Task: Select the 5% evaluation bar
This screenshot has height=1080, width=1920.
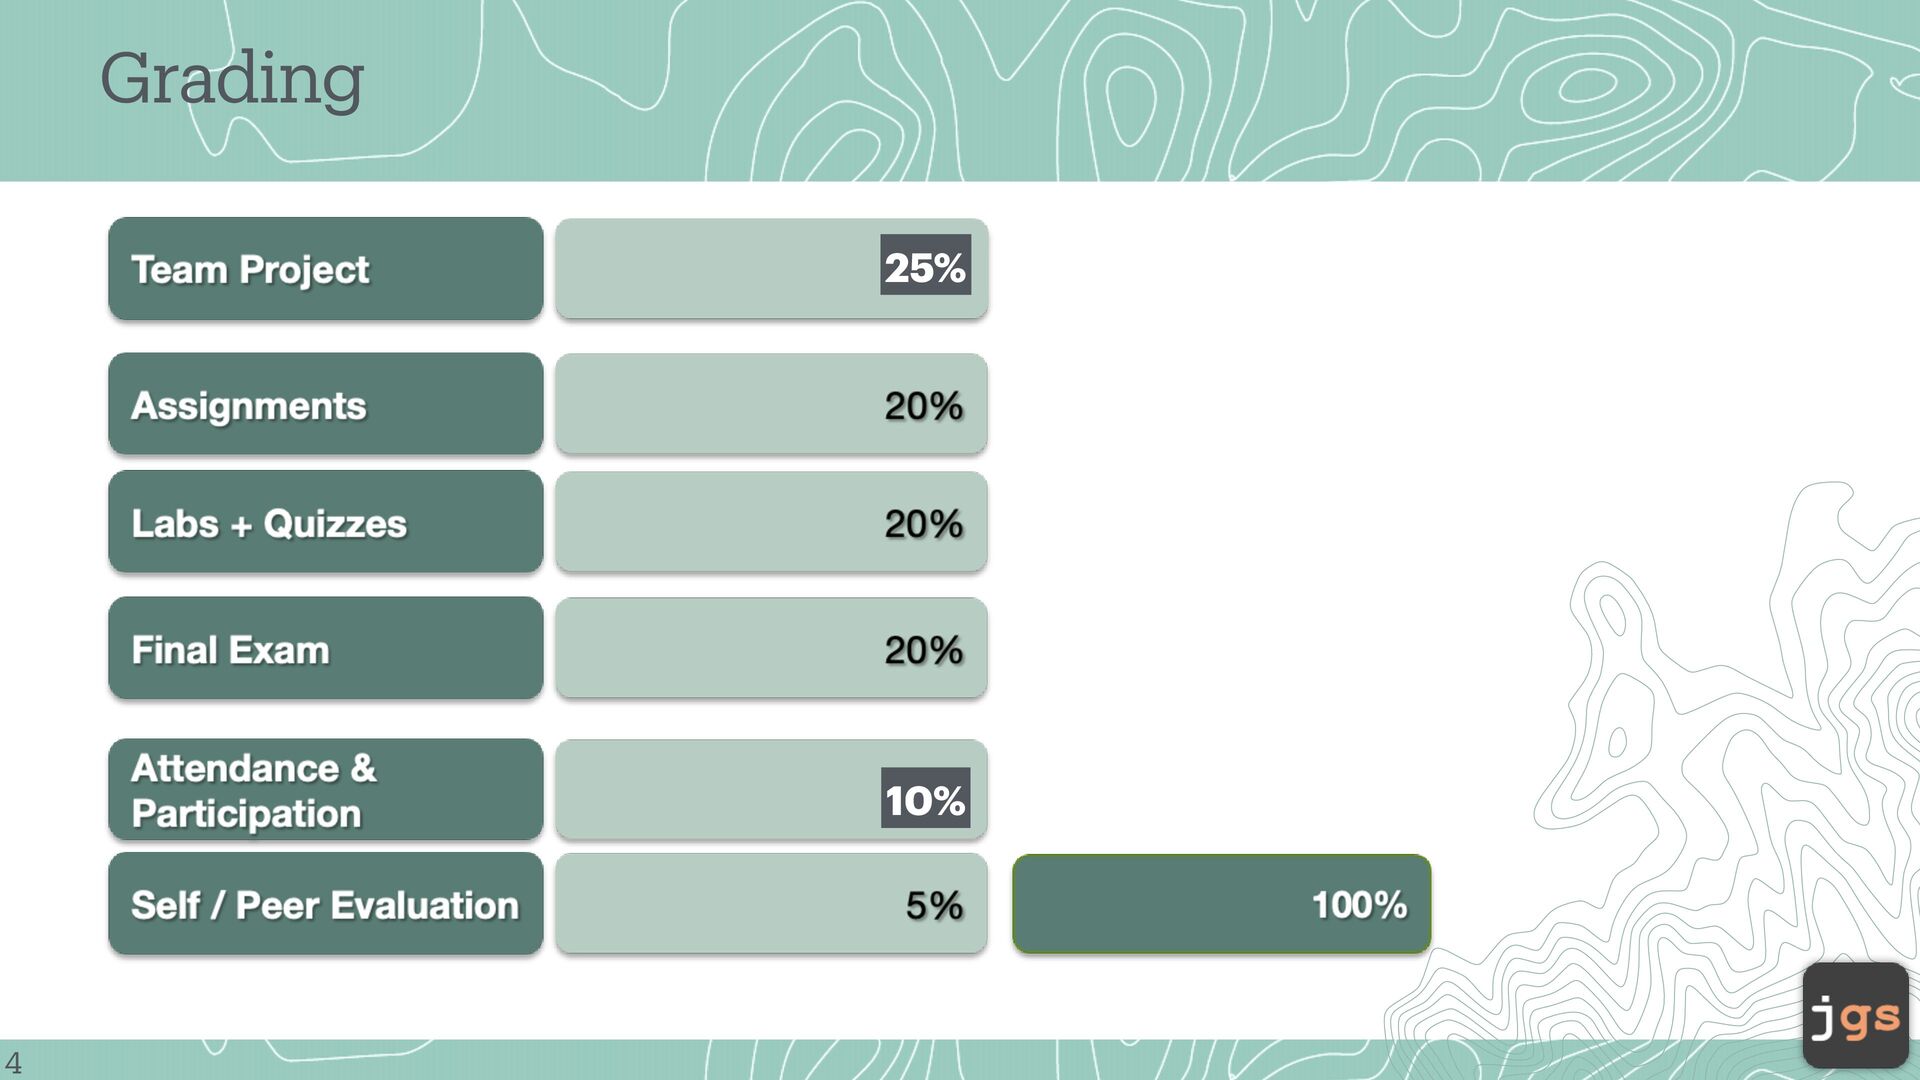Action: [x=771, y=904]
